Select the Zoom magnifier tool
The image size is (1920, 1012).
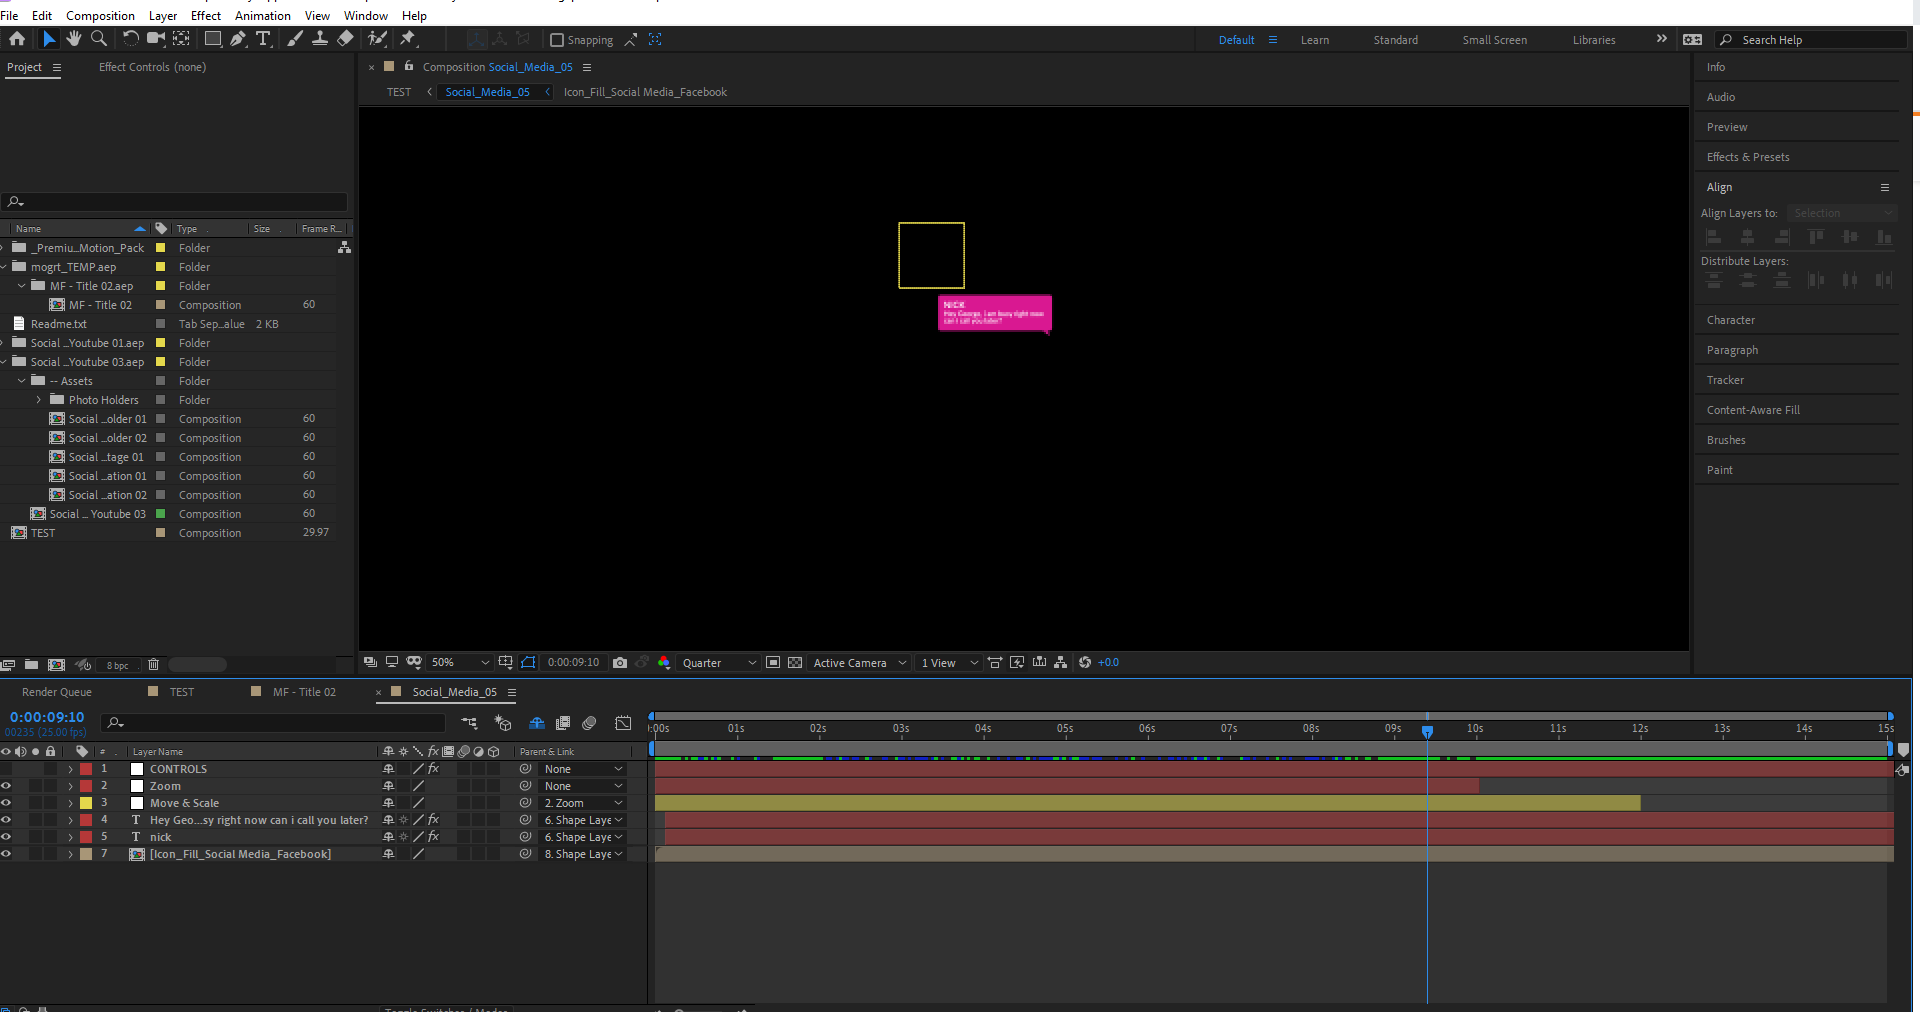[99, 39]
